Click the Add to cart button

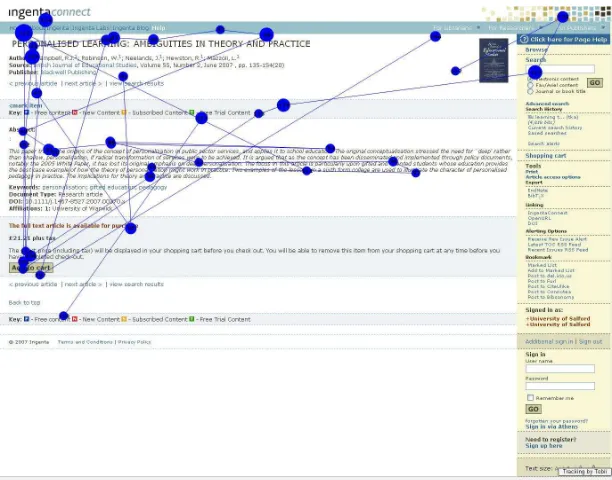[x=31, y=268]
